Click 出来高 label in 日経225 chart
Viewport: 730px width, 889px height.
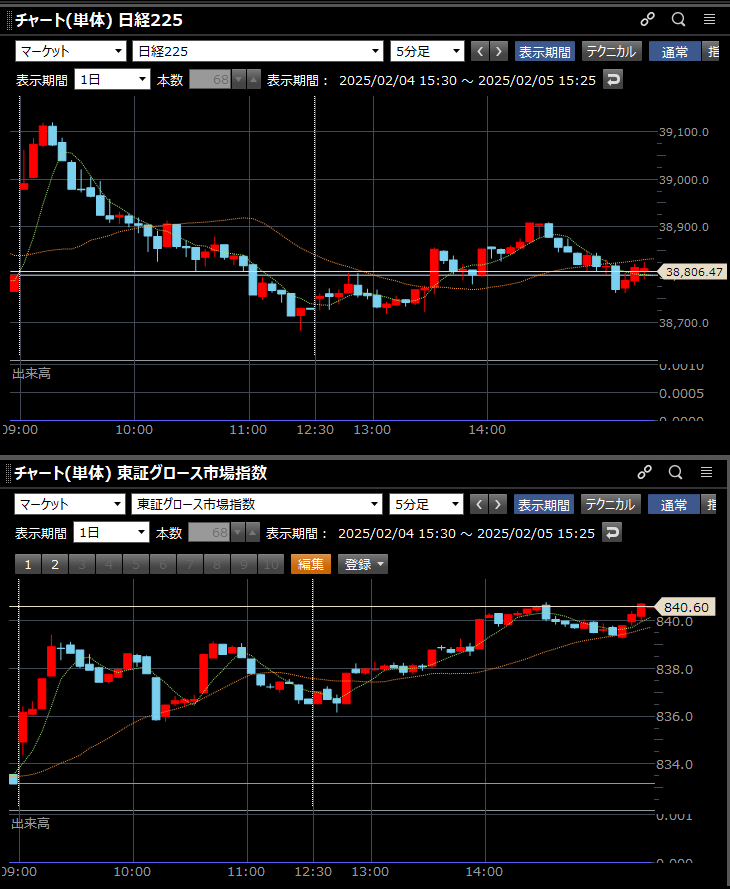[31, 373]
